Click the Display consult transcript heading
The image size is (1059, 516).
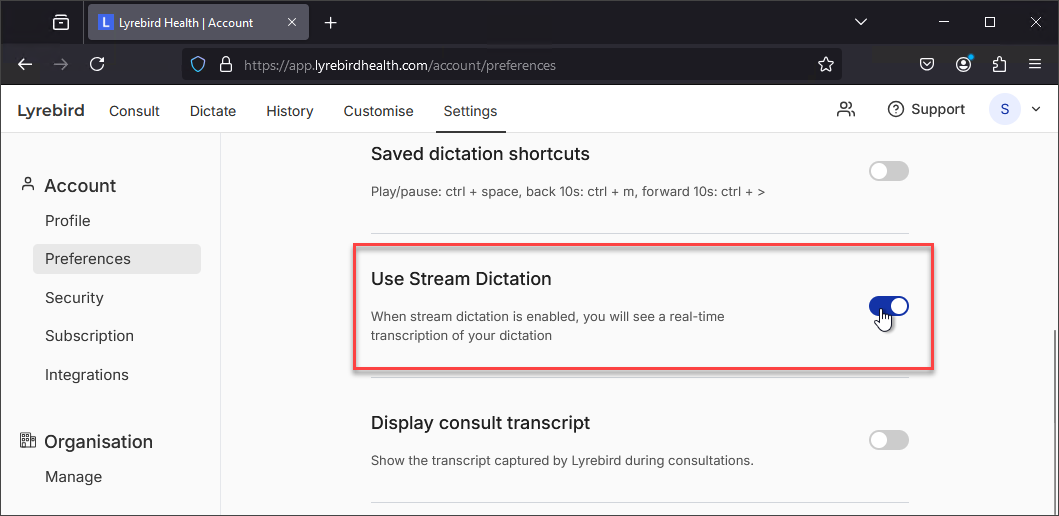[x=480, y=423]
